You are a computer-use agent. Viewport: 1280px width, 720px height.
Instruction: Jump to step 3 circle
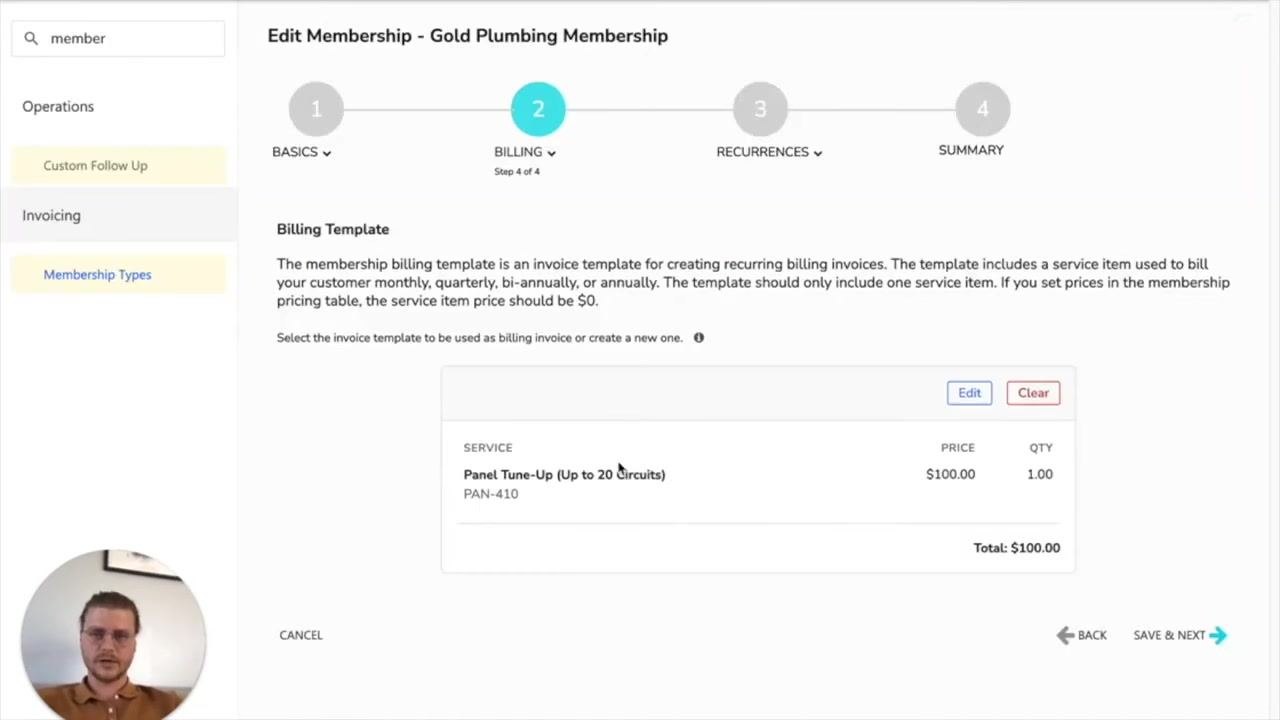pos(760,109)
